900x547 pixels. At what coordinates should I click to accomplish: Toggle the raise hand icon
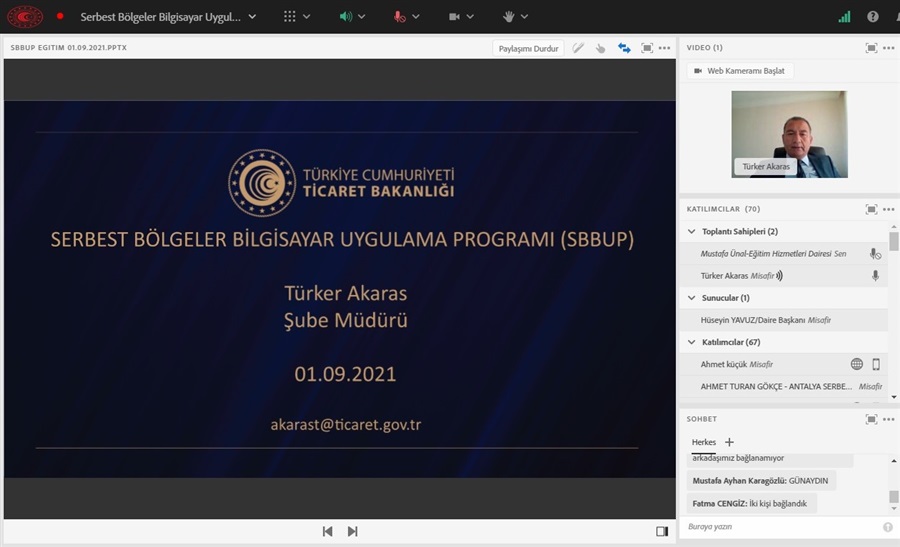point(508,17)
